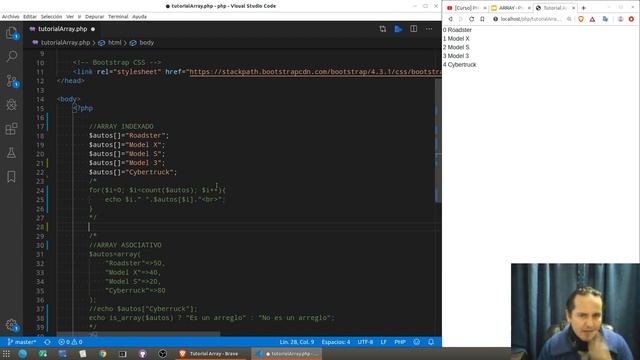
Task: Select the PHP language mode
Action: click(x=400, y=342)
